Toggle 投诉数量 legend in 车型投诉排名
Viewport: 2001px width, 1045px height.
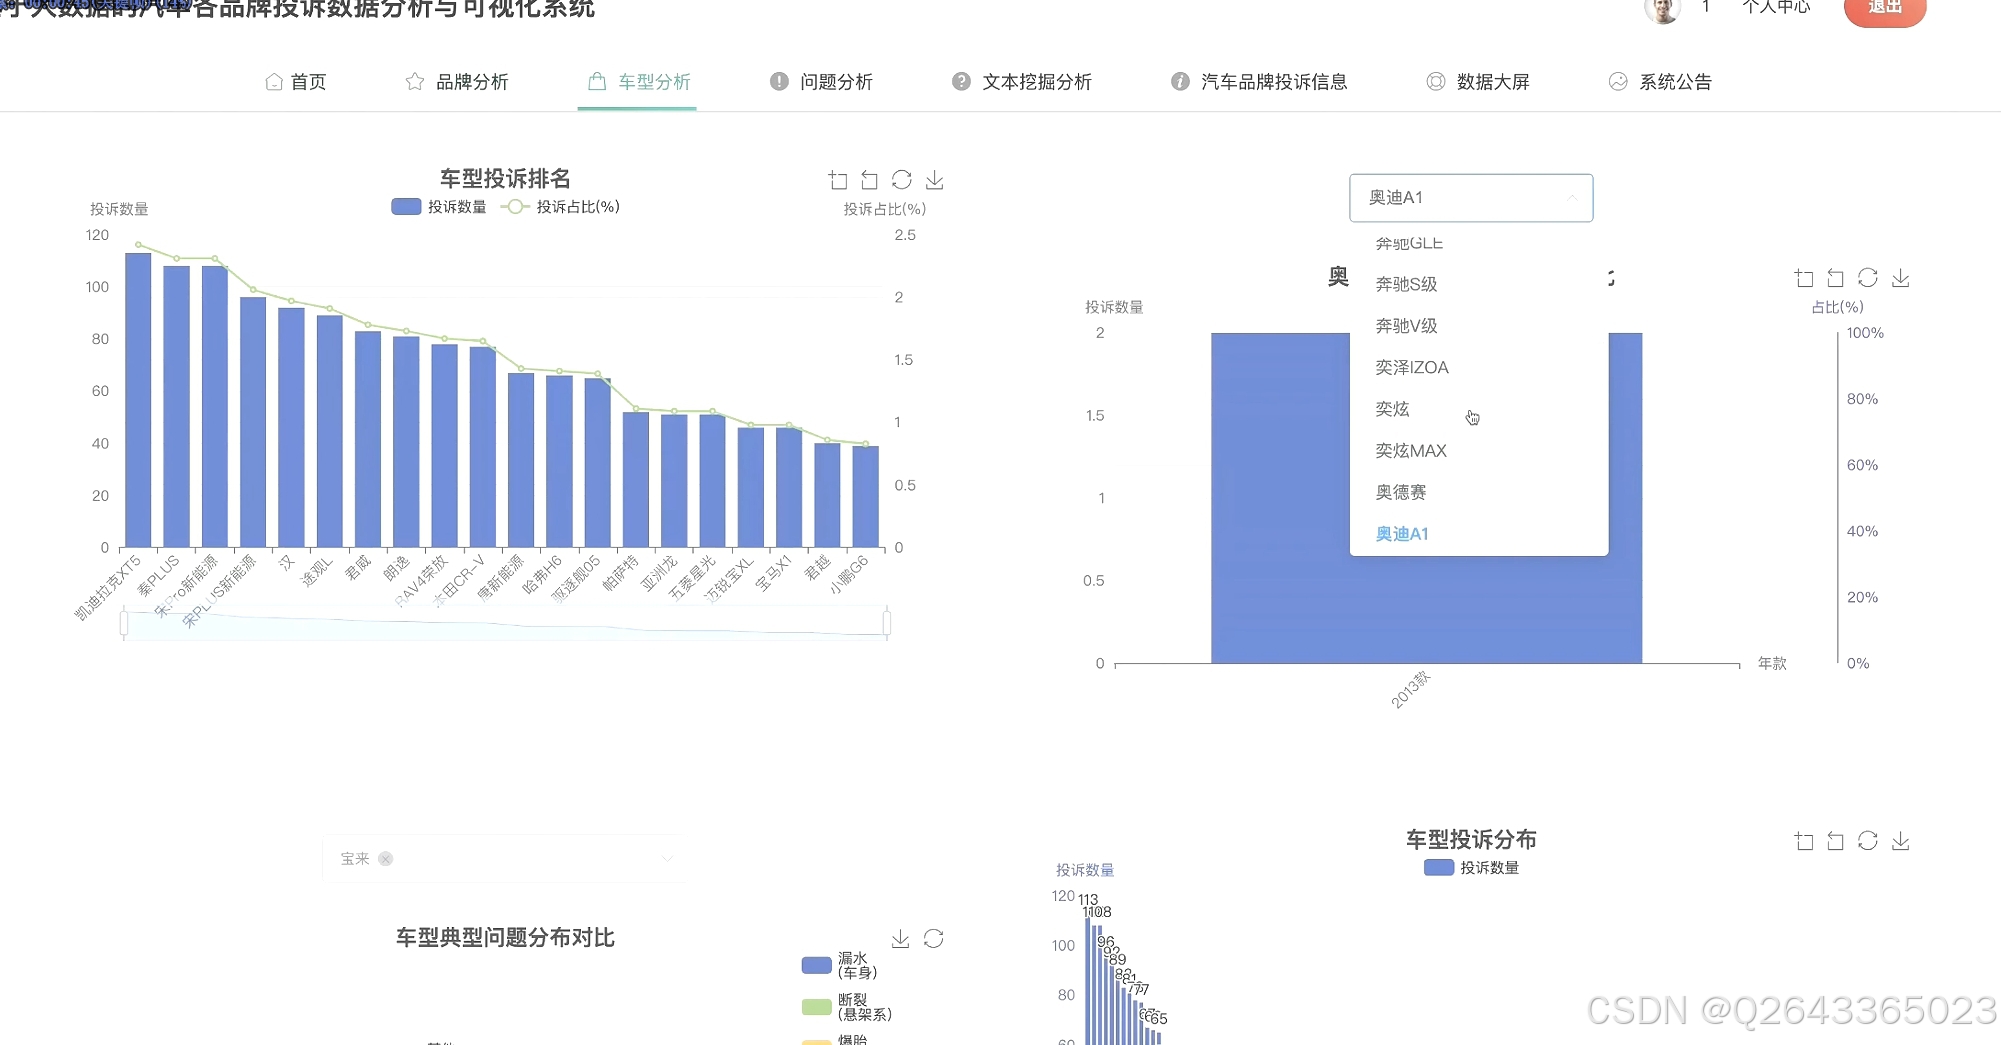coord(439,207)
